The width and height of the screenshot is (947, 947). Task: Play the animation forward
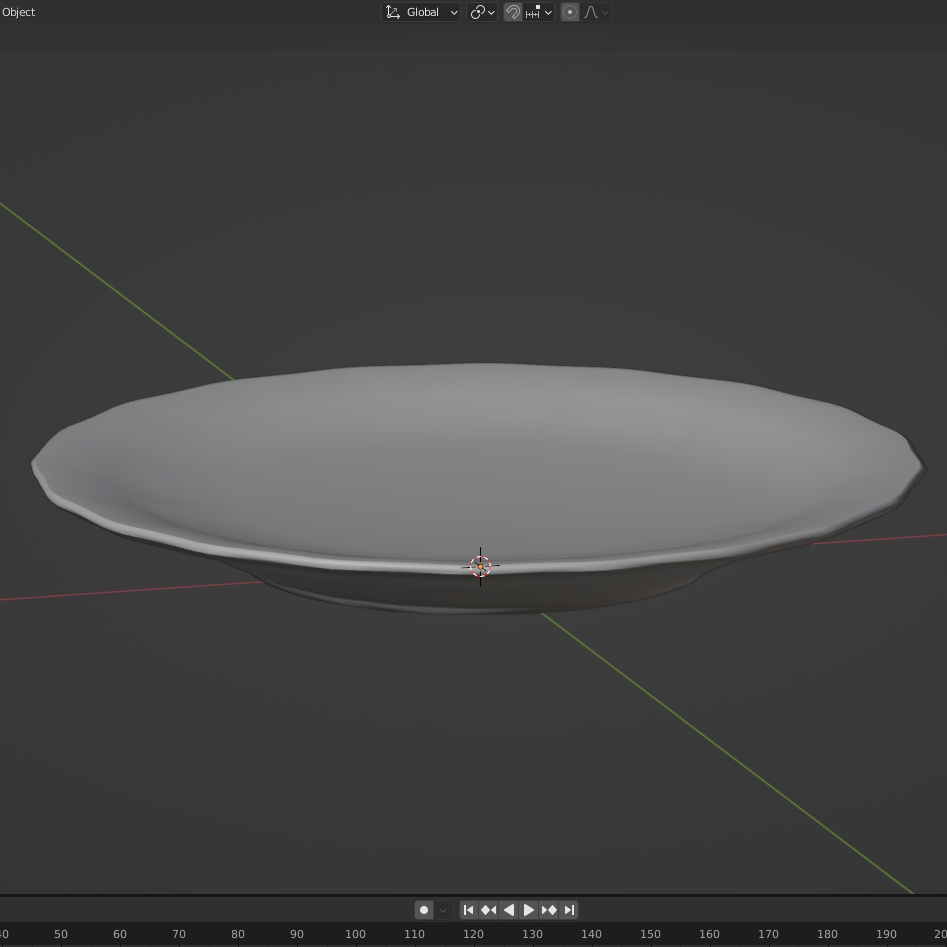528,910
